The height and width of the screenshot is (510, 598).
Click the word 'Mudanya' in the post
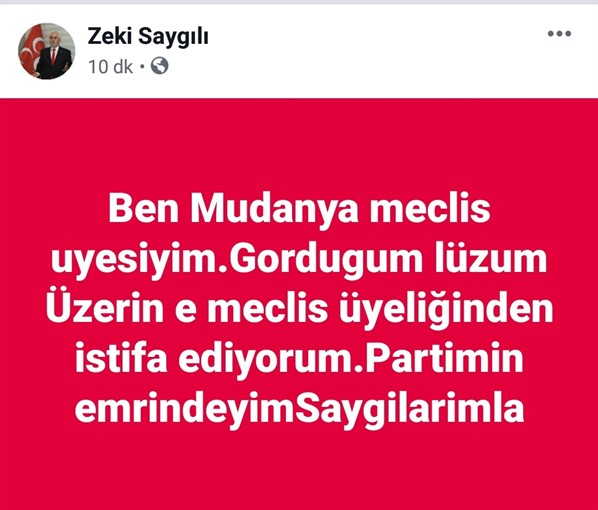[275, 211]
